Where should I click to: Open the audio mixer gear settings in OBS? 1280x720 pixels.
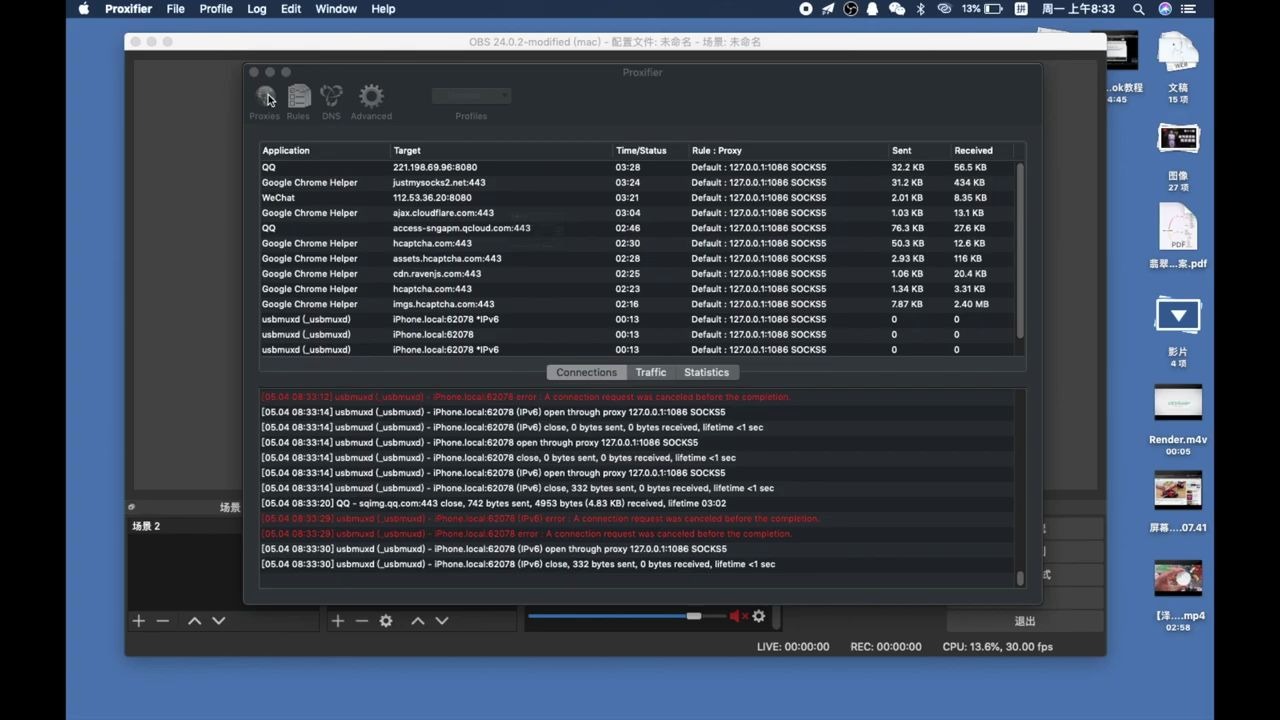759,616
